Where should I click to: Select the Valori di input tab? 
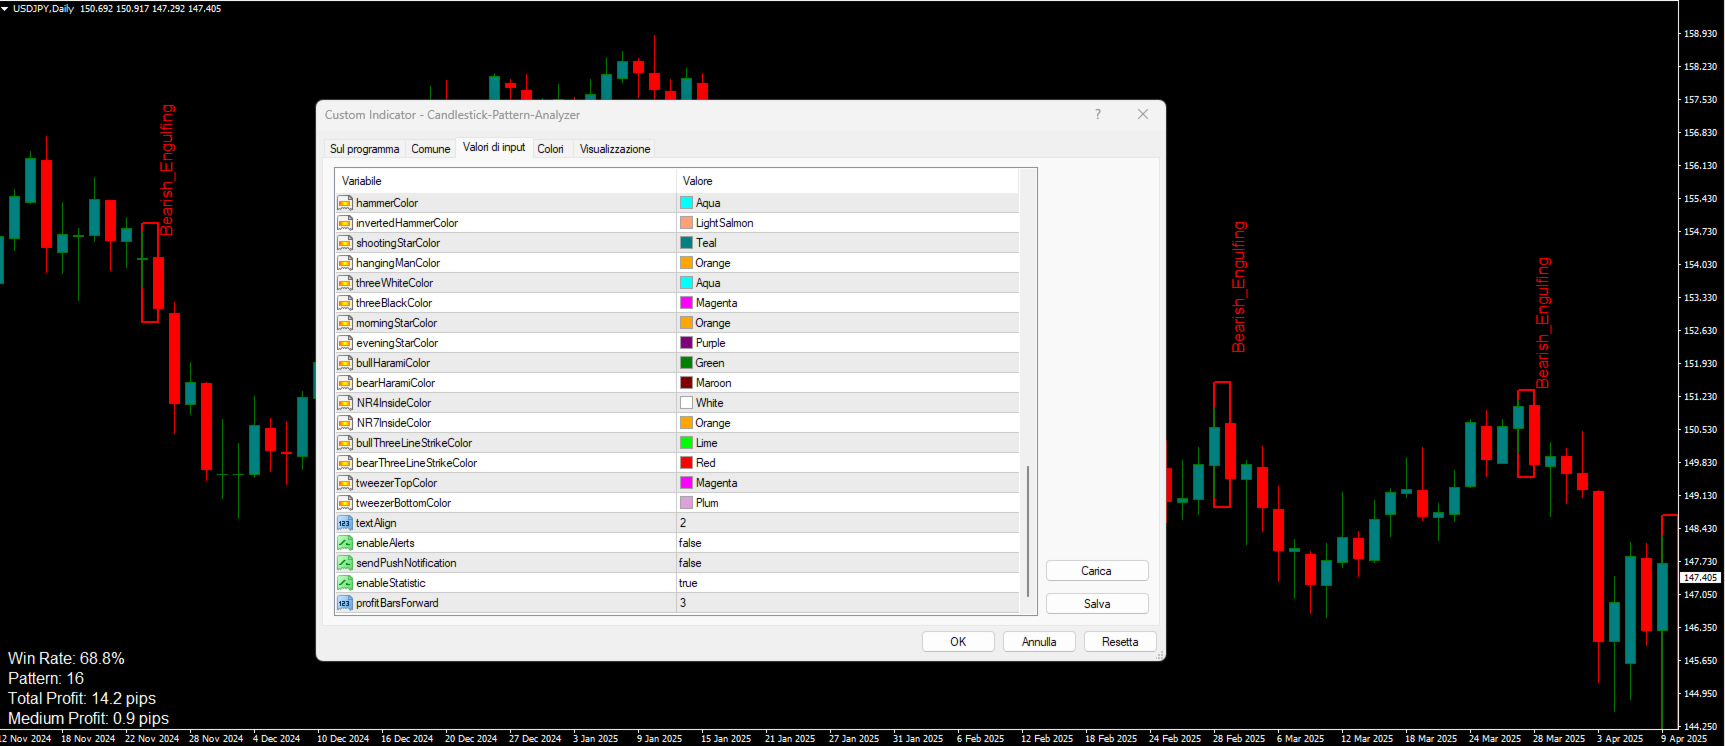[x=494, y=147]
